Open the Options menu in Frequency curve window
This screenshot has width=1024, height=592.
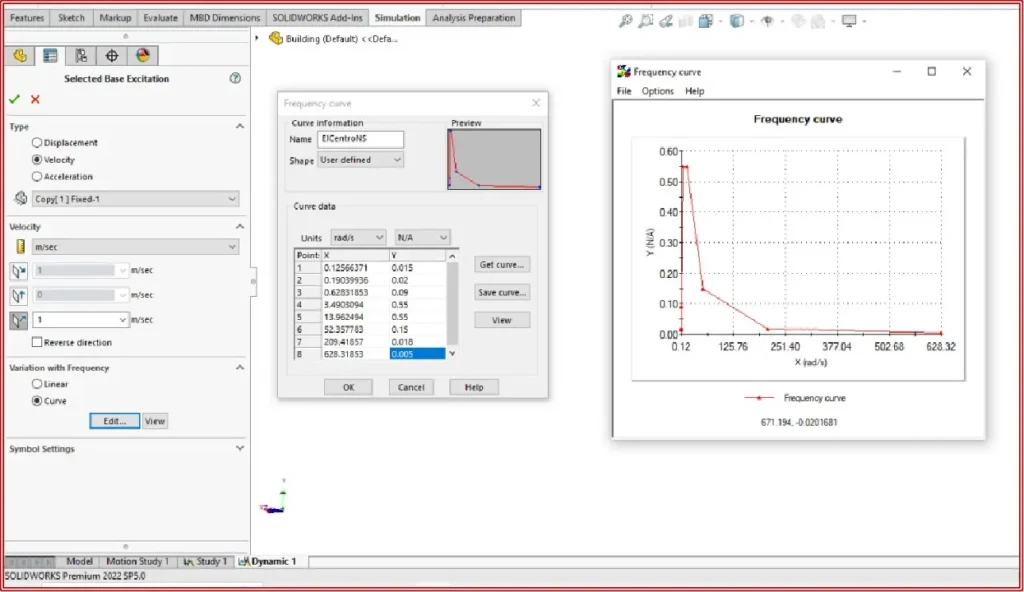click(655, 91)
